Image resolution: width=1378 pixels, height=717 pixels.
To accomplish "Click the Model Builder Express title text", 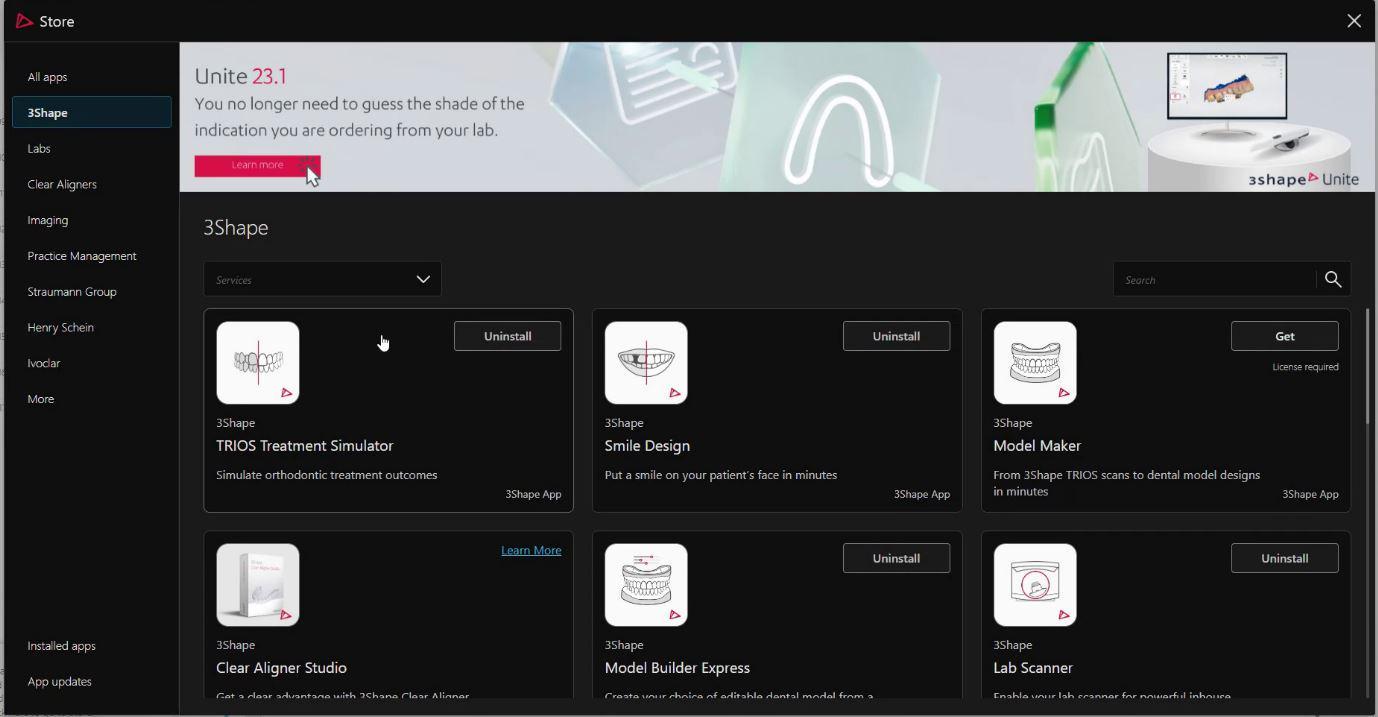I will click(x=677, y=668).
